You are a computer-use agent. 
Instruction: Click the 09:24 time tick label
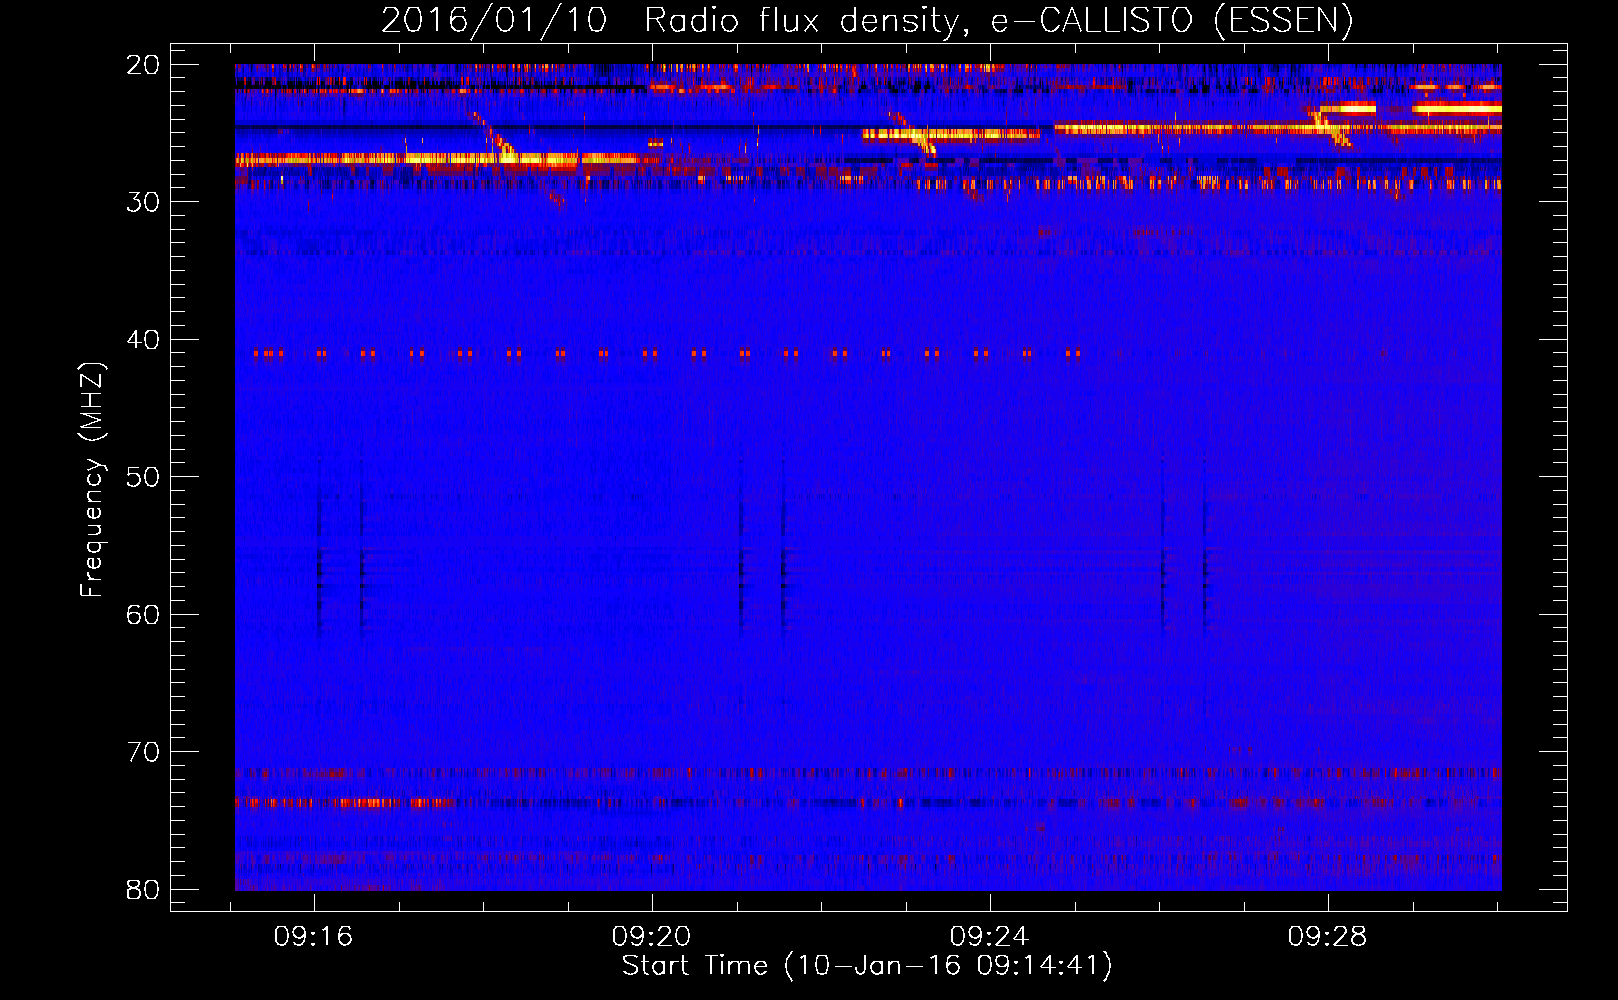pyautogui.click(x=989, y=937)
